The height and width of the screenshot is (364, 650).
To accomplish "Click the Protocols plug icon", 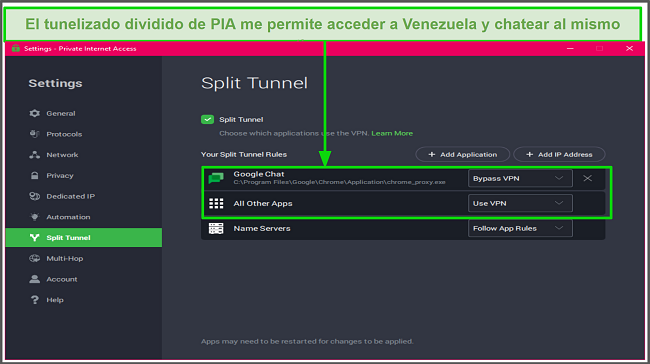I will (34, 134).
